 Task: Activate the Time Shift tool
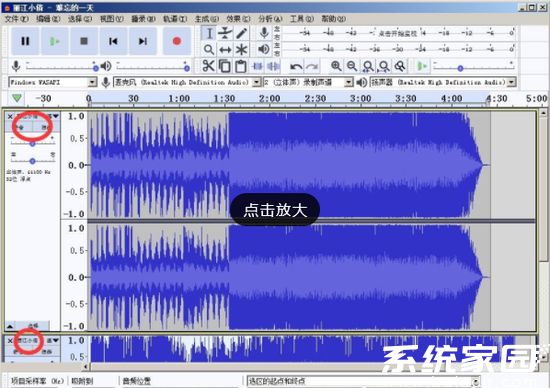point(225,50)
